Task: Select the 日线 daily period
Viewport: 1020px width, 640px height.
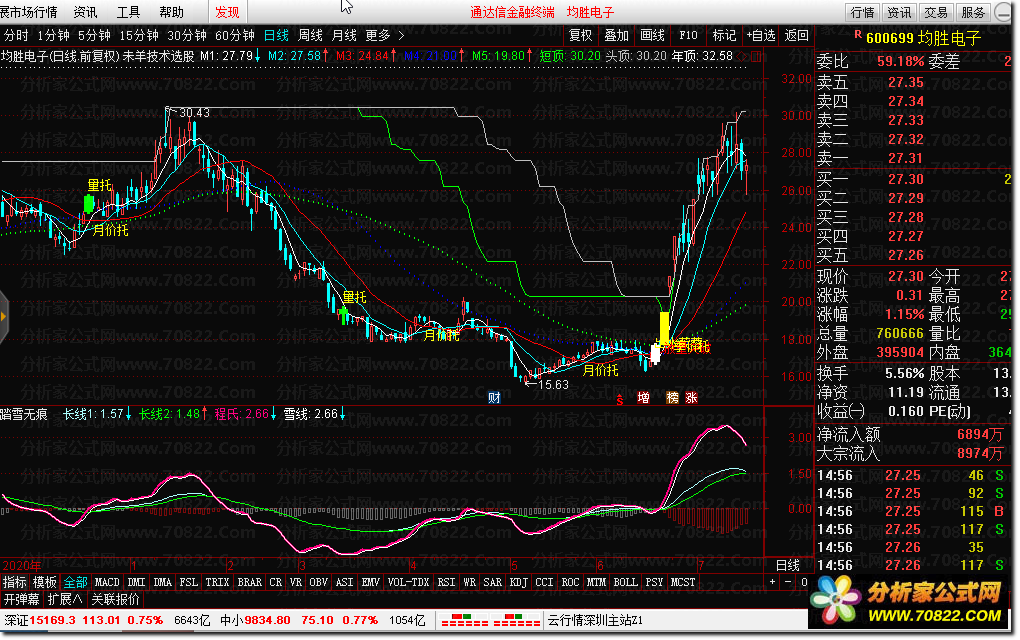Action: [276, 35]
